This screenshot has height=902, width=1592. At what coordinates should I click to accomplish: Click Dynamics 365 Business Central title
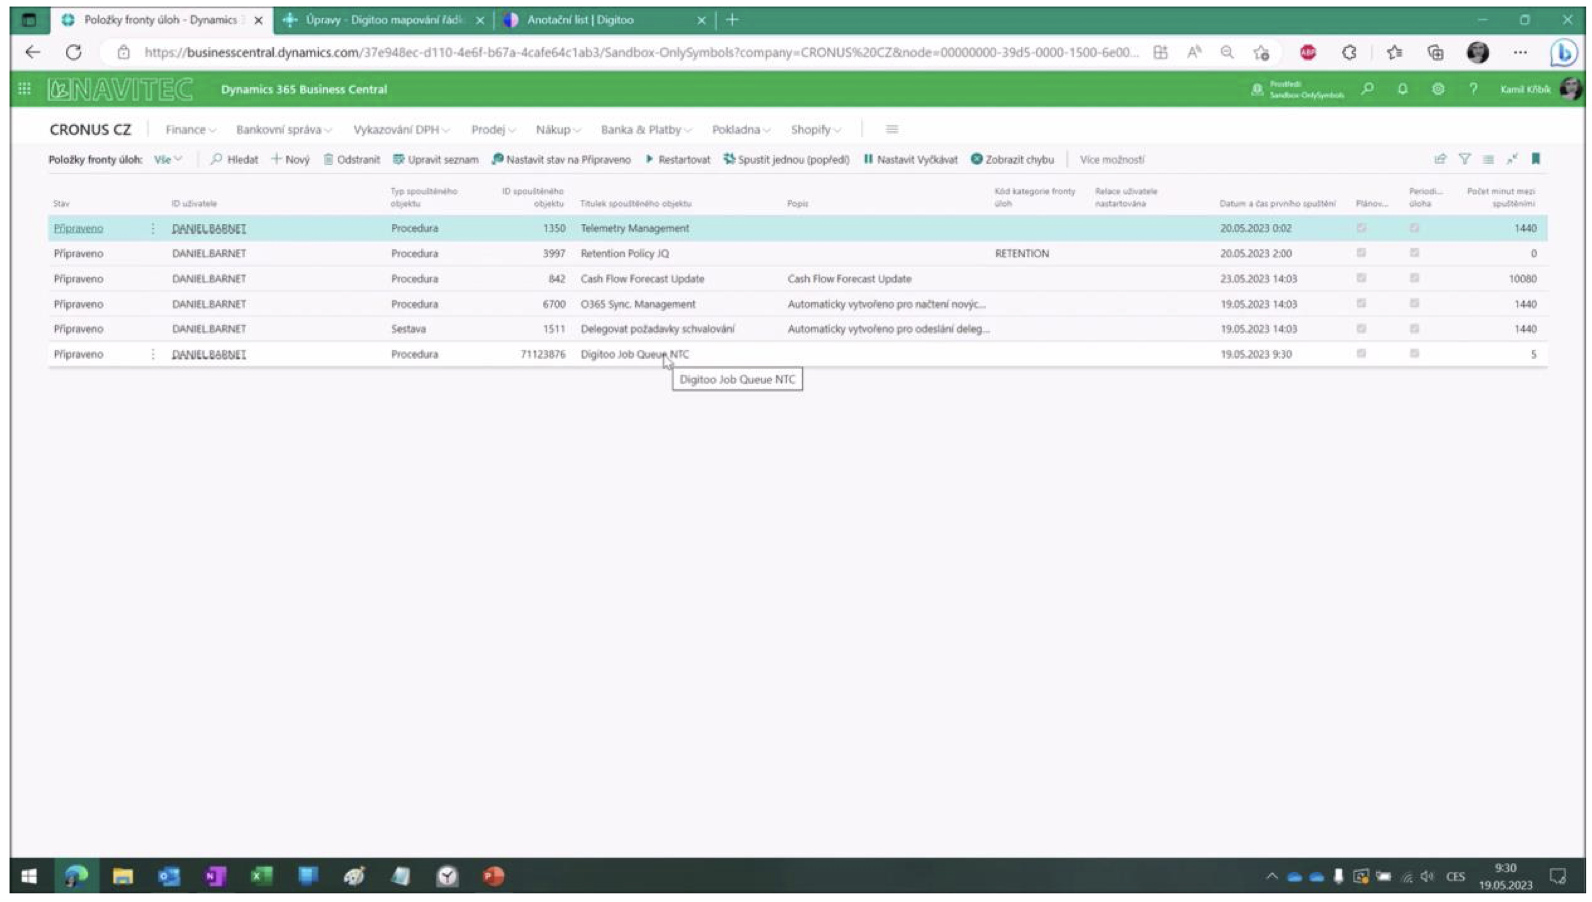[304, 89]
